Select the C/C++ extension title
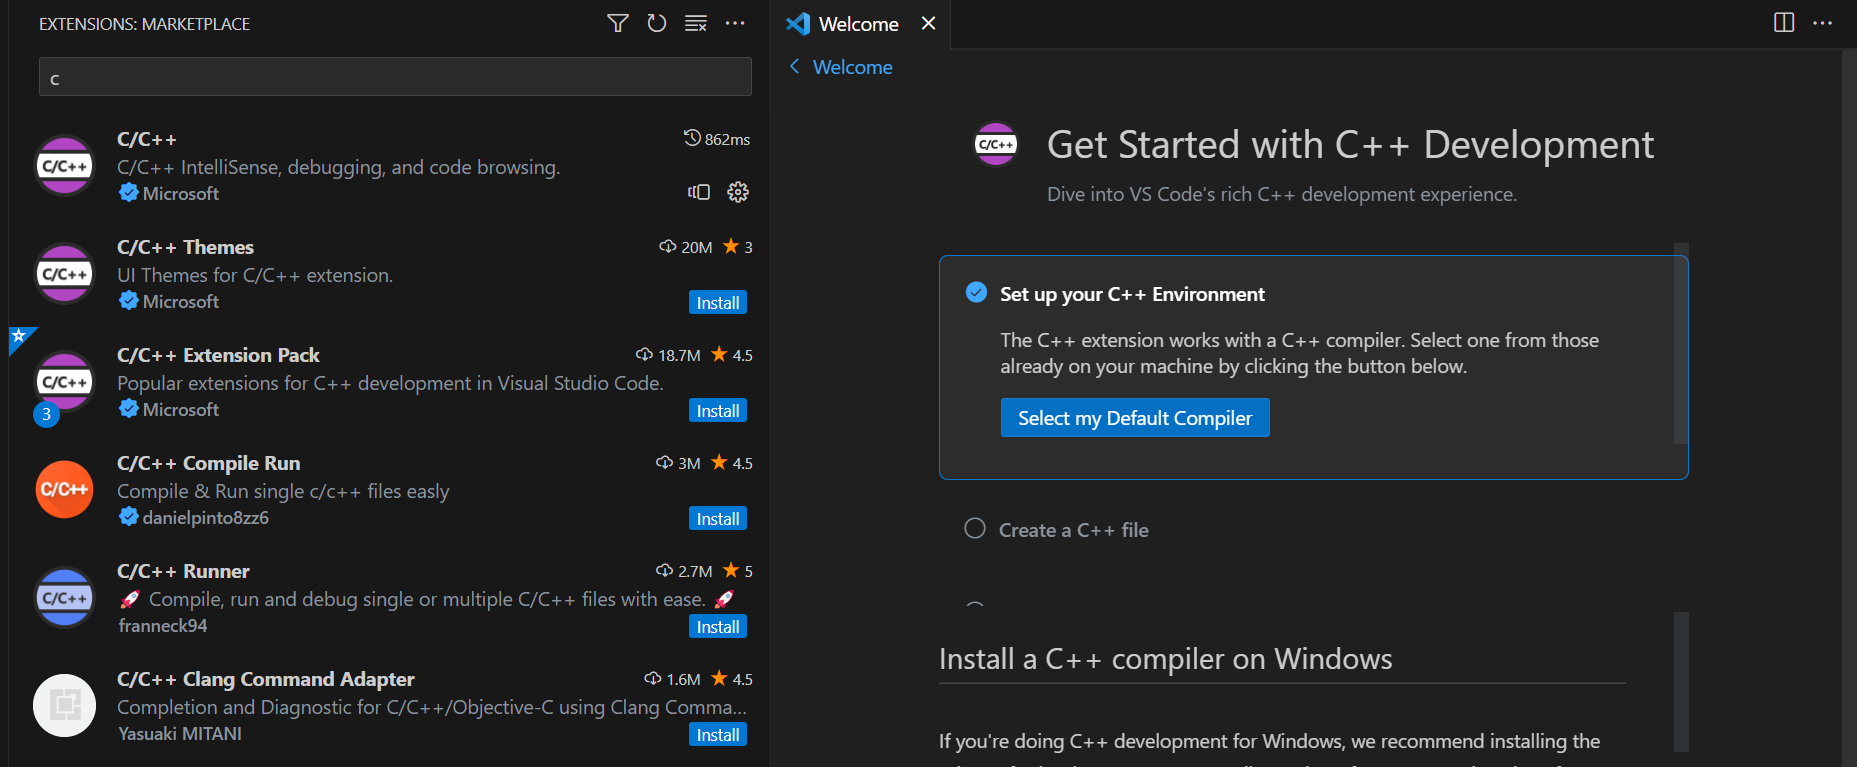Viewport: 1857px width, 767px height. [147, 139]
